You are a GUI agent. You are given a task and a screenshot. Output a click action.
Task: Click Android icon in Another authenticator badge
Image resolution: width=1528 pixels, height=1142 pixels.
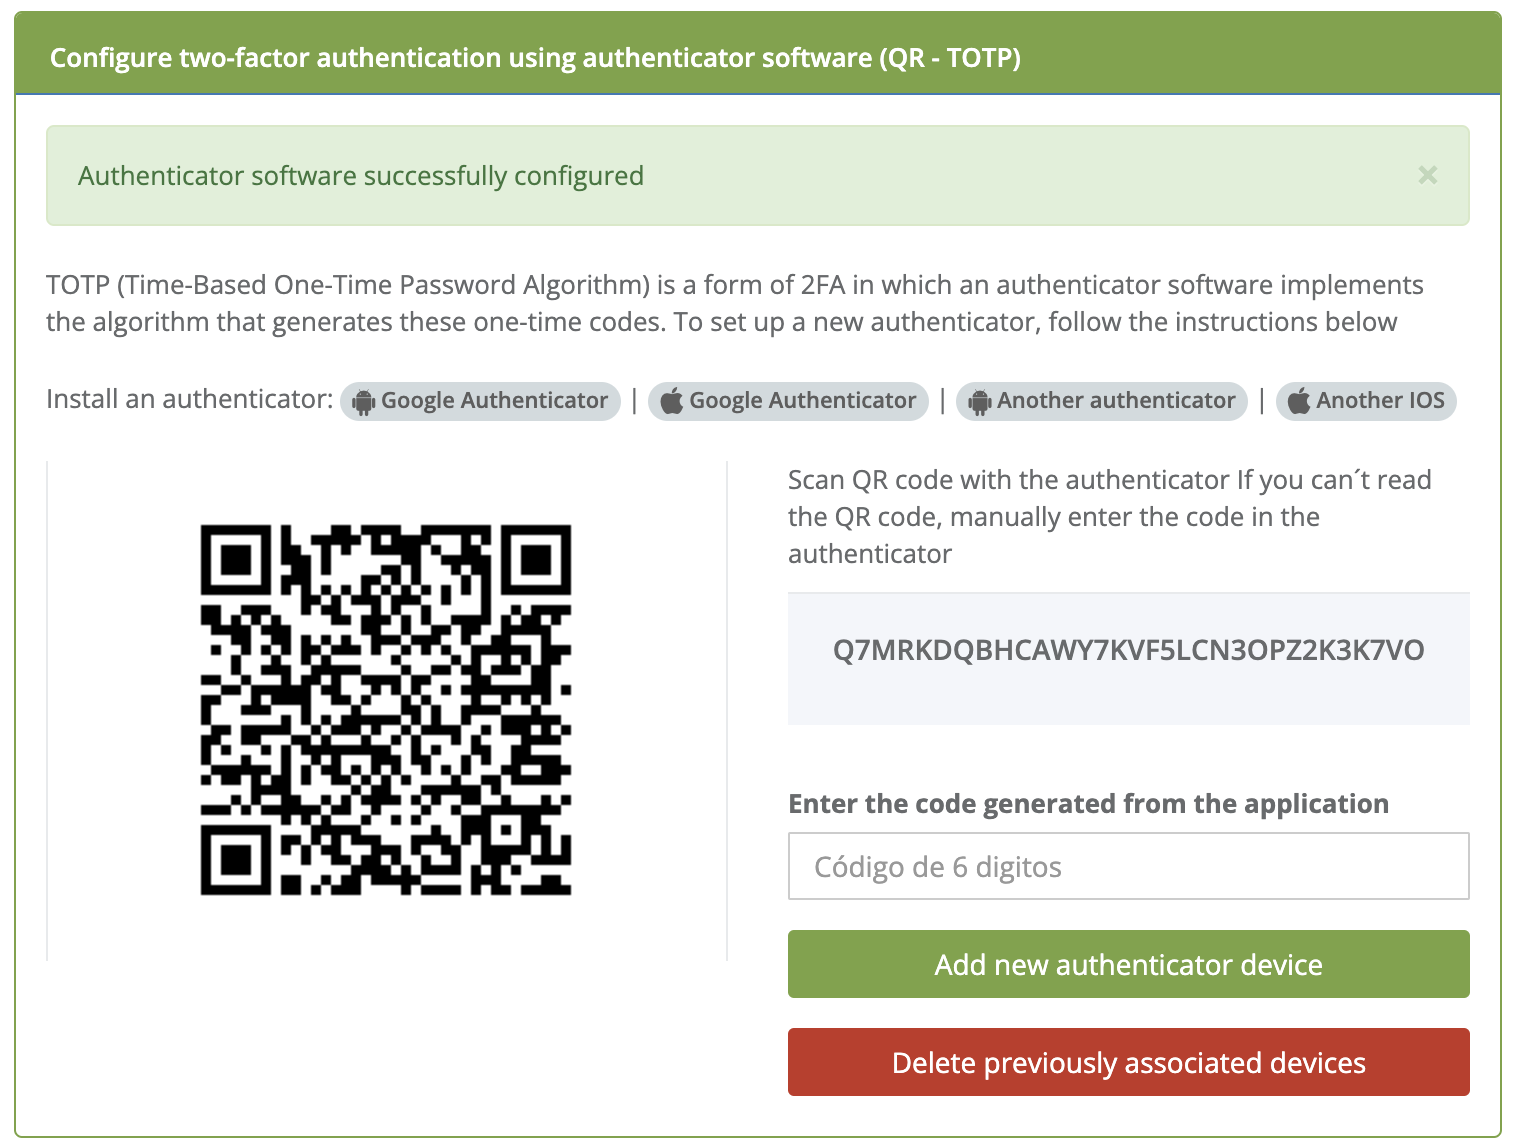(x=980, y=402)
